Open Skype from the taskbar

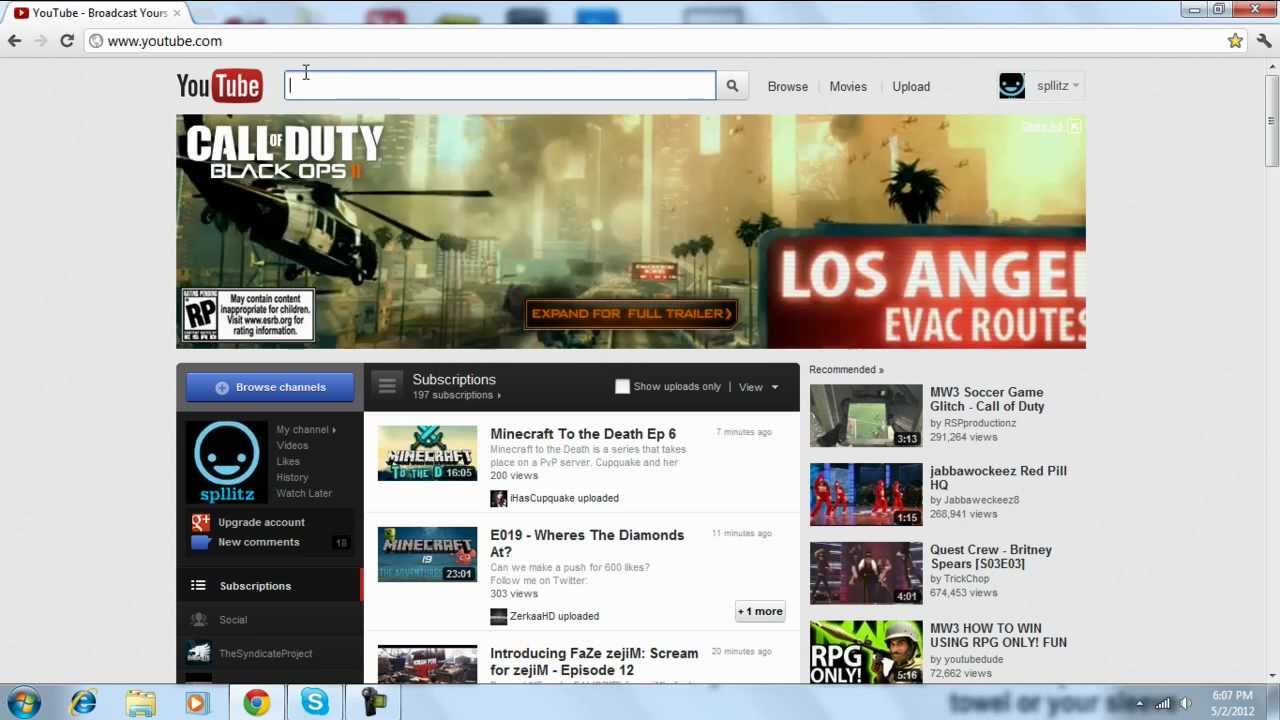pyautogui.click(x=315, y=703)
